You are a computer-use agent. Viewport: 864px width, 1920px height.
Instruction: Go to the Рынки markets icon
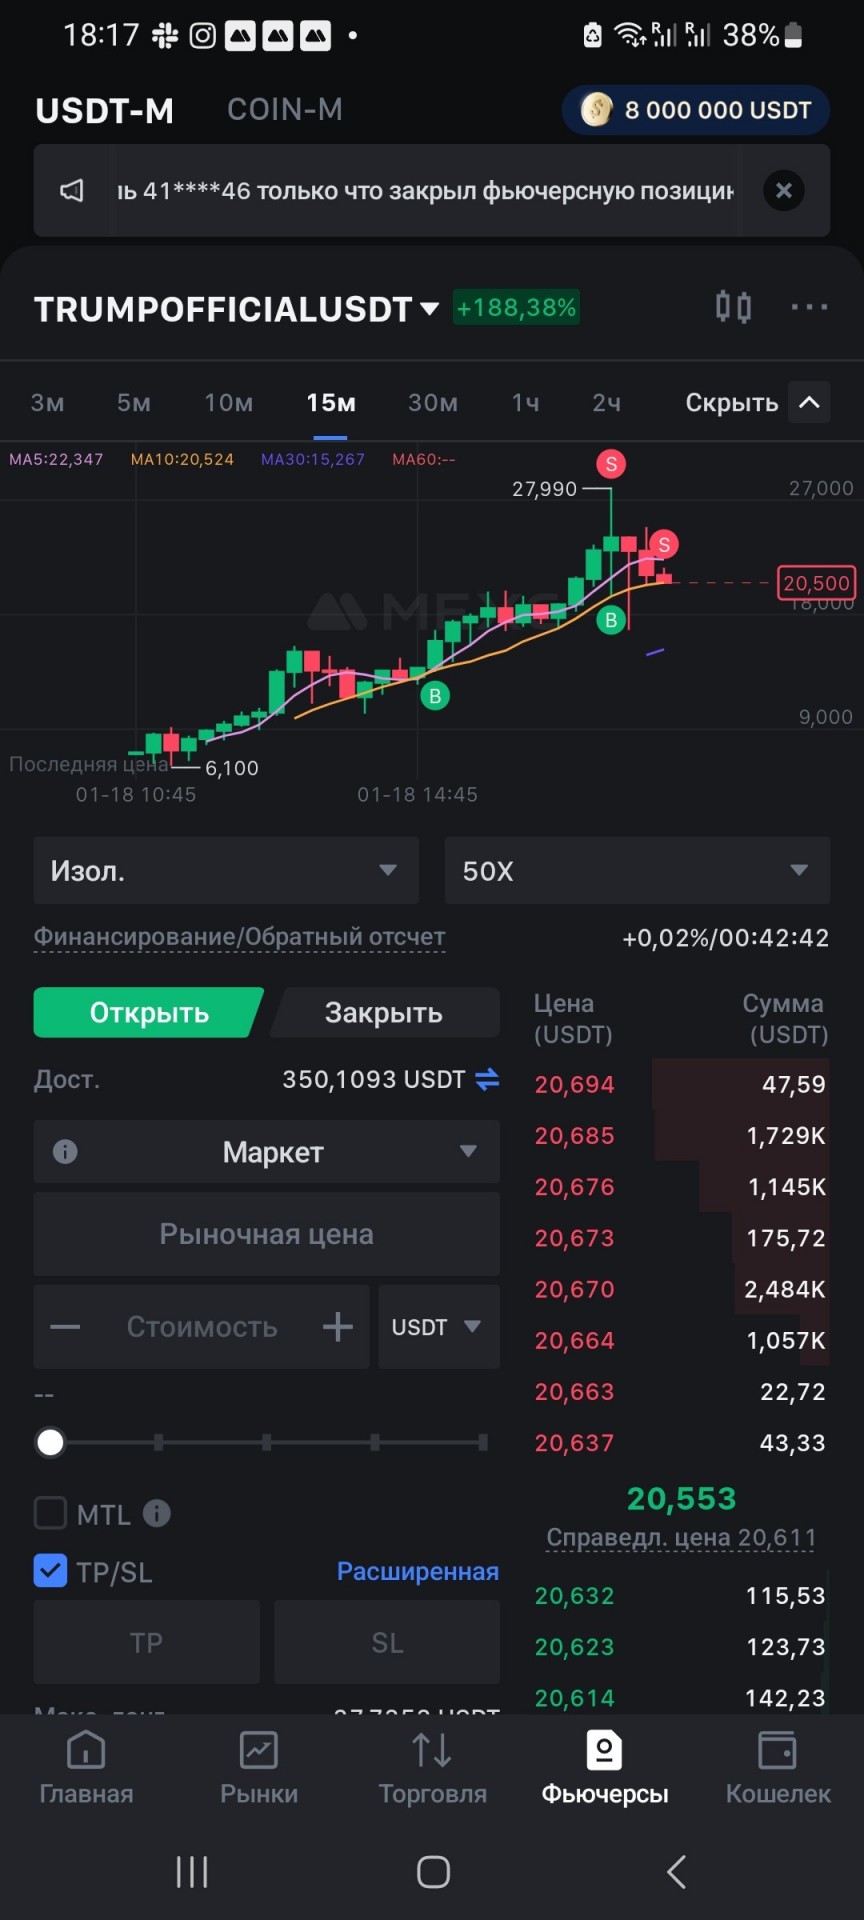(259, 1751)
